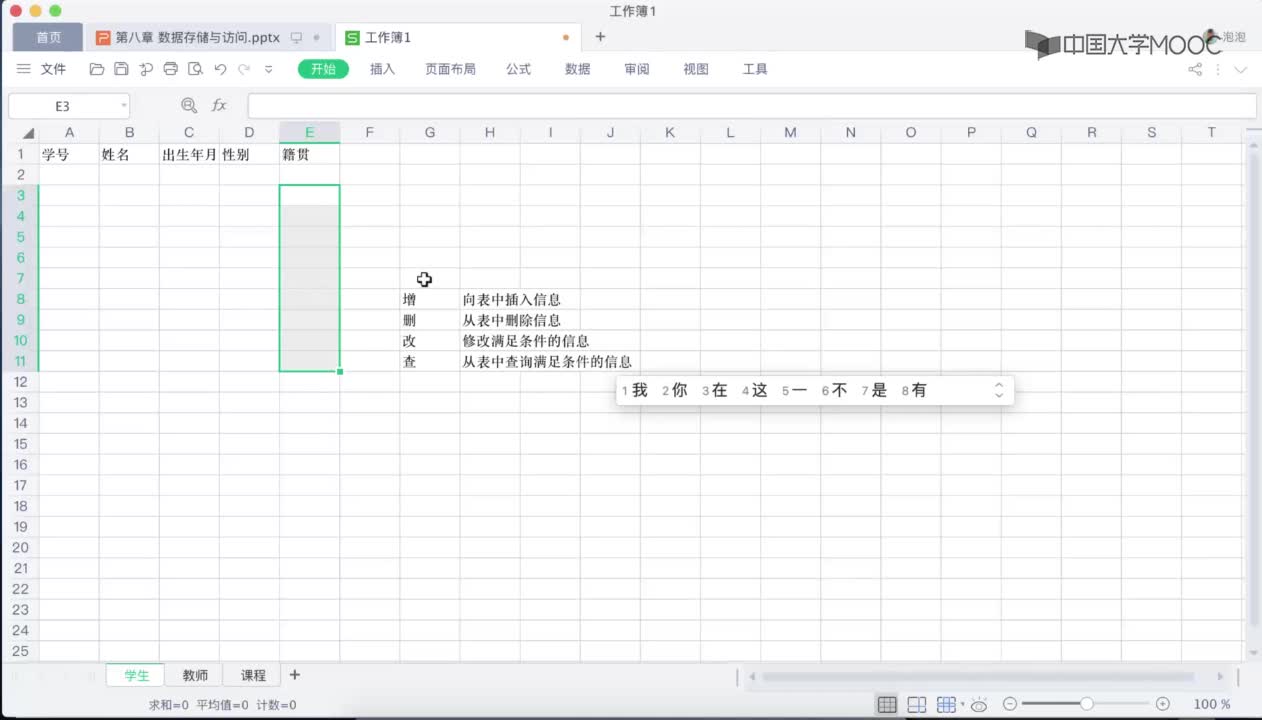Switch to 第八章 数据存储与访问.pptx tab
Viewport: 1262px width, 720px height.
tap(197, 37)
